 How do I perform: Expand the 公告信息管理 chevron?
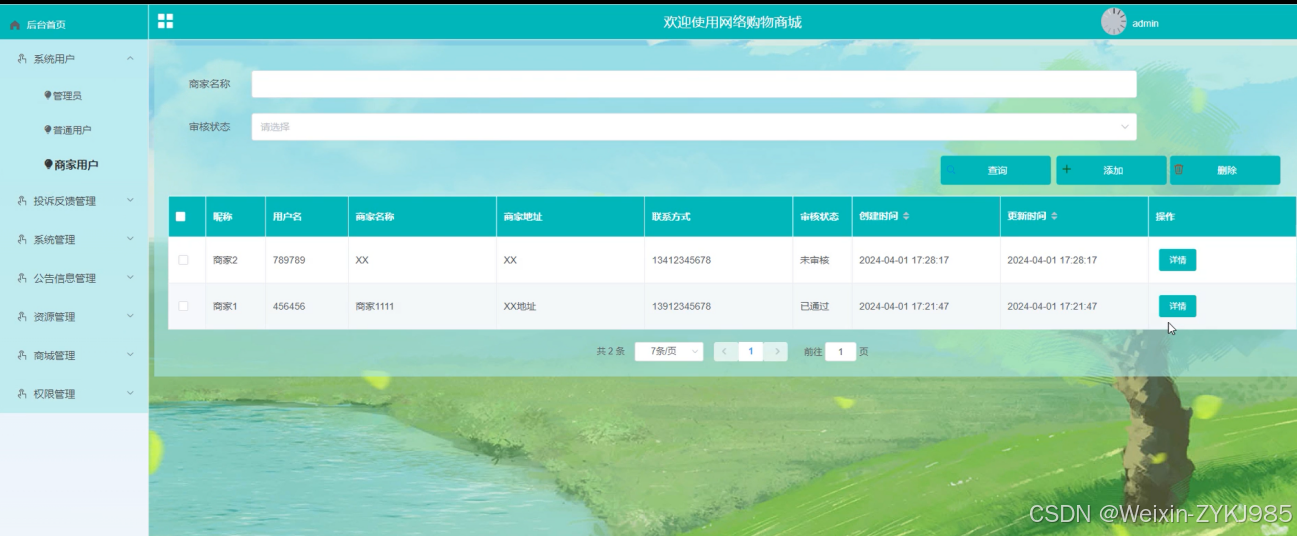130,278
